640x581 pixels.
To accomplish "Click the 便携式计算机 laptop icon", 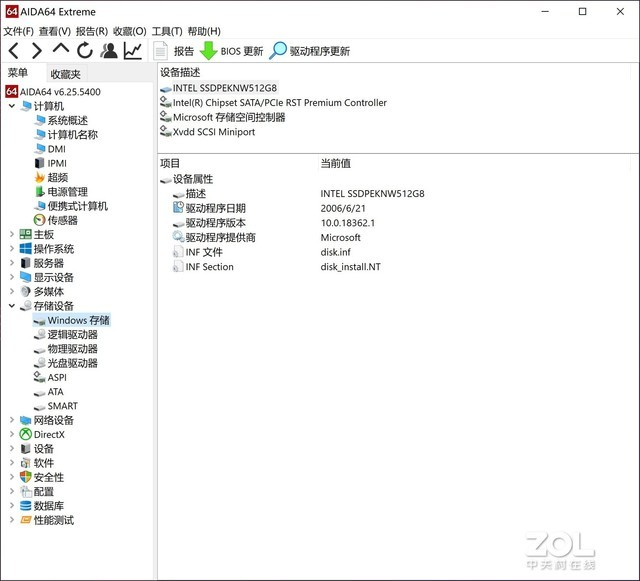I will (40, 206).
